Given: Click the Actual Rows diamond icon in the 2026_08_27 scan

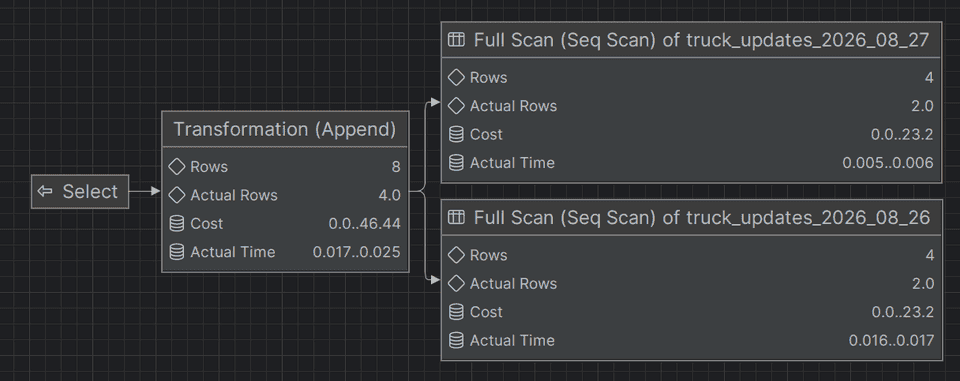Looking at the screenshot, I should click(x=456, y=106).
